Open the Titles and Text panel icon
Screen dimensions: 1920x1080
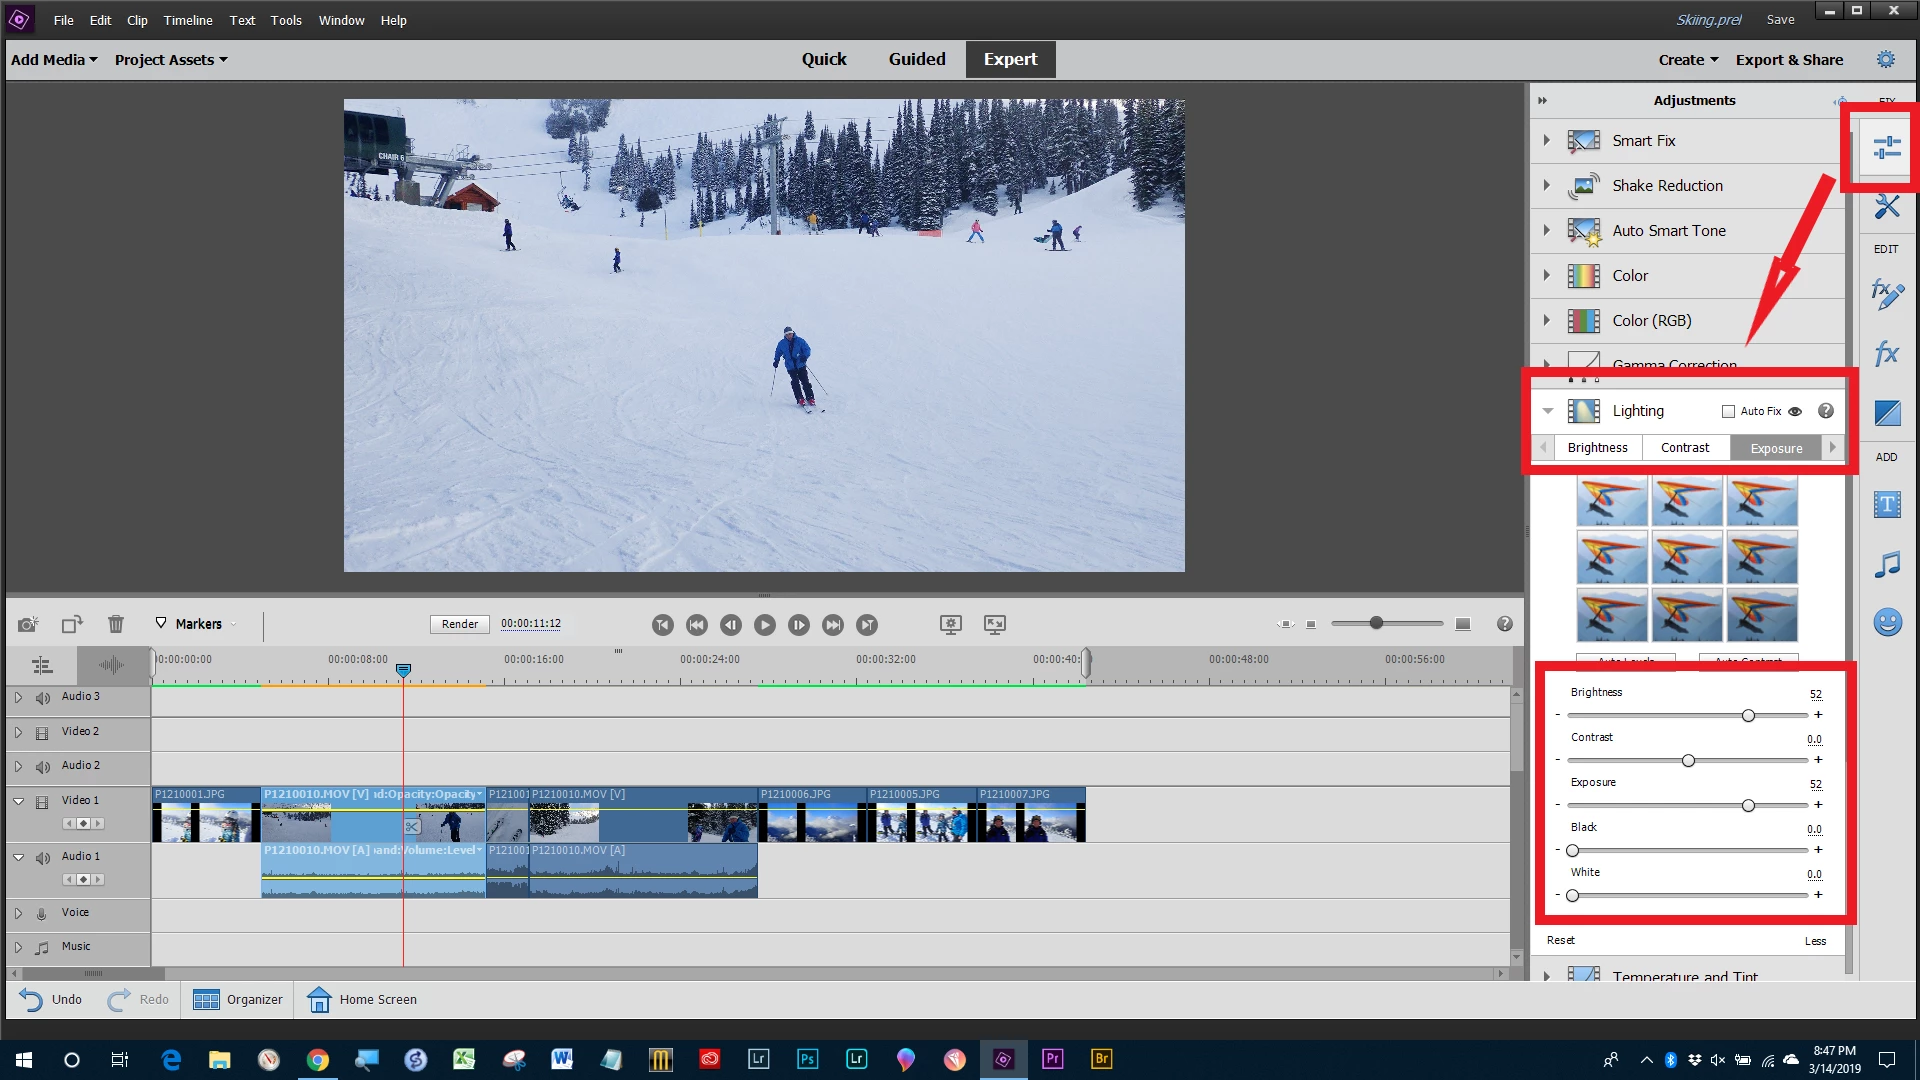[x=1886, y=505]
